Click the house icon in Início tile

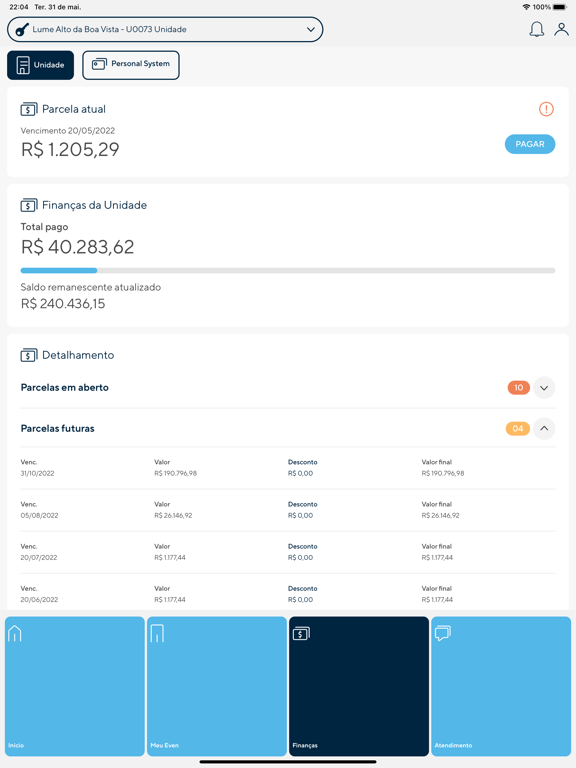tap(15, 633)
